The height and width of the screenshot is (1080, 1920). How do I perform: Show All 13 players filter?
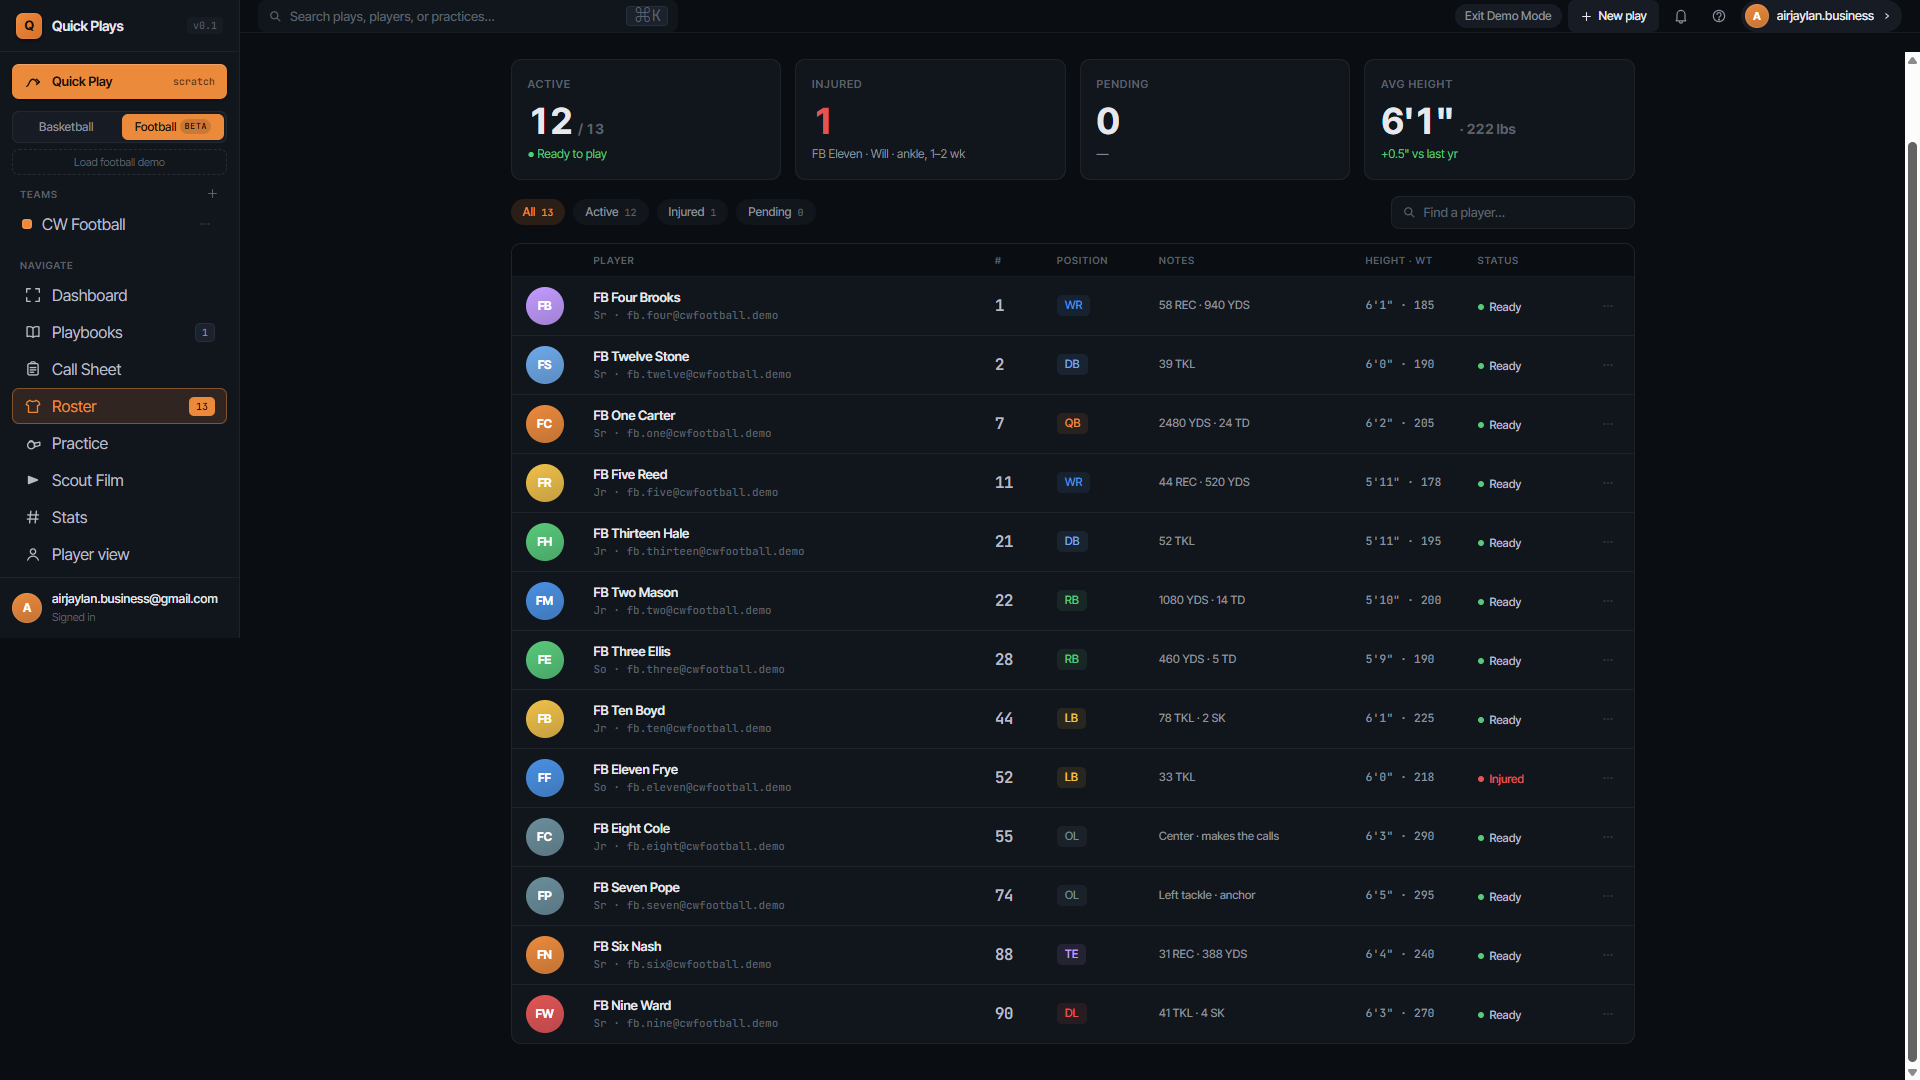pos(538,212)
